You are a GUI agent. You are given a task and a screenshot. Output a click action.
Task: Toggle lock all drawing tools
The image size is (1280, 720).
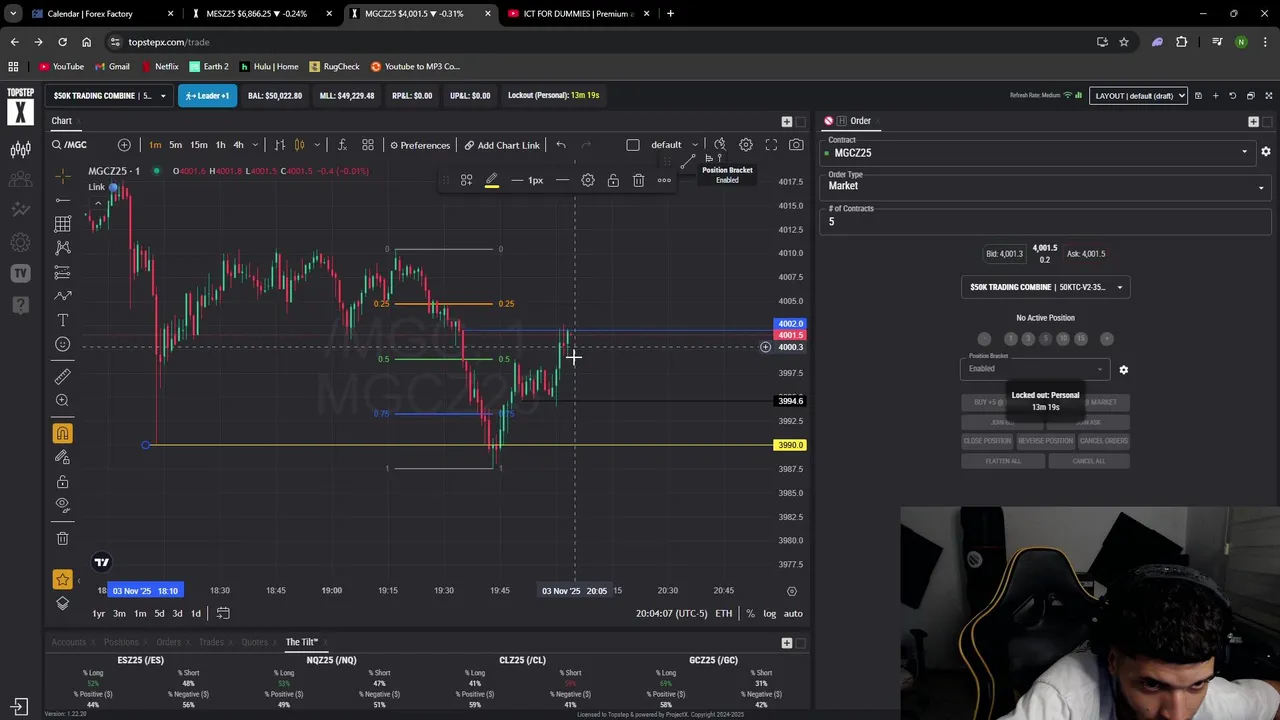[x=62, y=481]
